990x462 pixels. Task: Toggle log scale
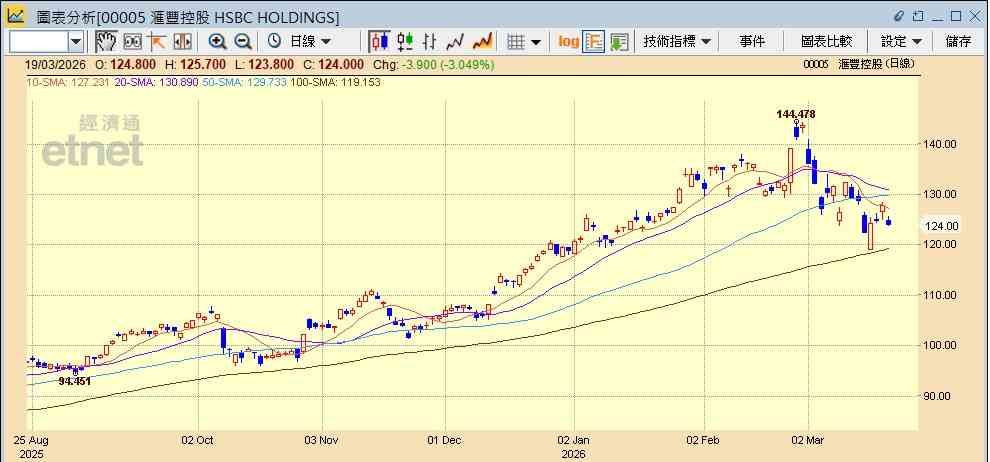(x=568, y=42)
